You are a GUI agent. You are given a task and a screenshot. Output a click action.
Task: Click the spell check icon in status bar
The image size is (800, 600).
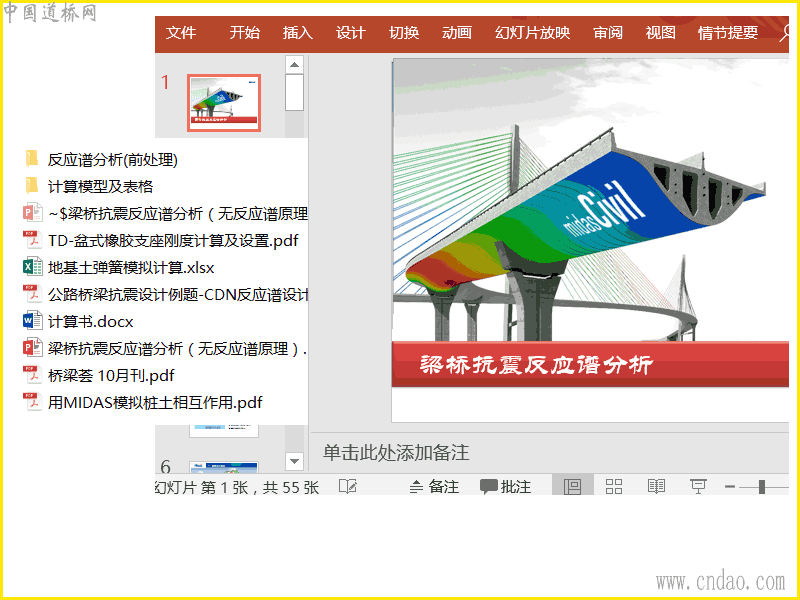point(348,487)
